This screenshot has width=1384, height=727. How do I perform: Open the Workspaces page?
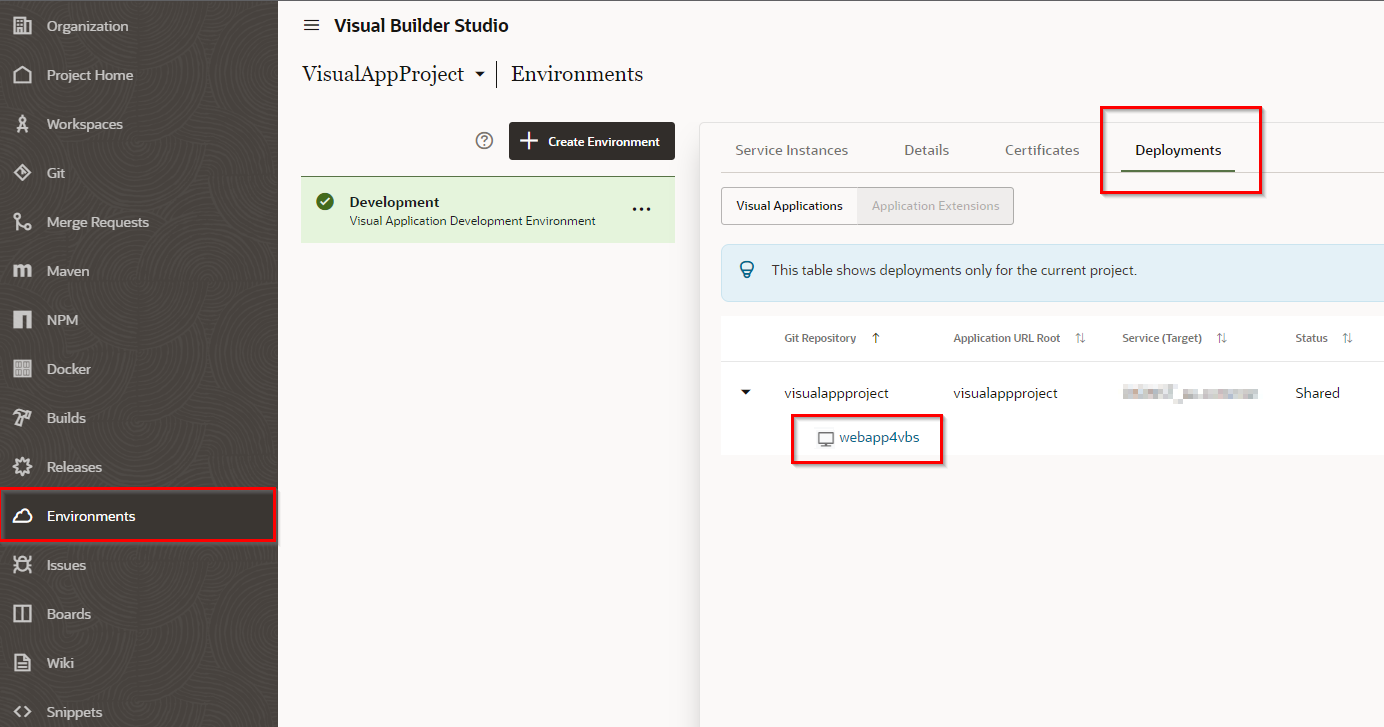coord(84,124)
